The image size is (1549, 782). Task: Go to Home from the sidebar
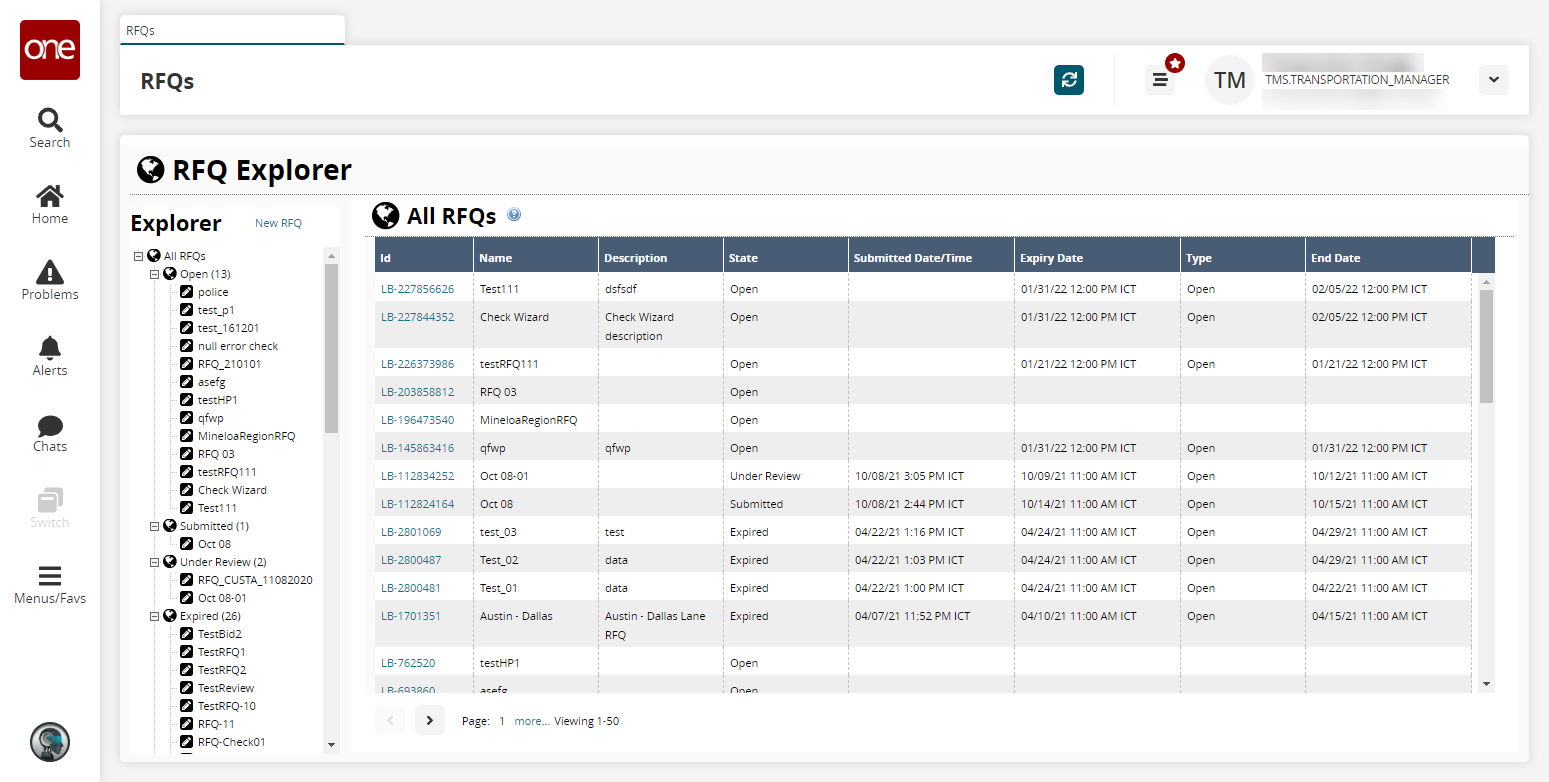pos(50,204)
